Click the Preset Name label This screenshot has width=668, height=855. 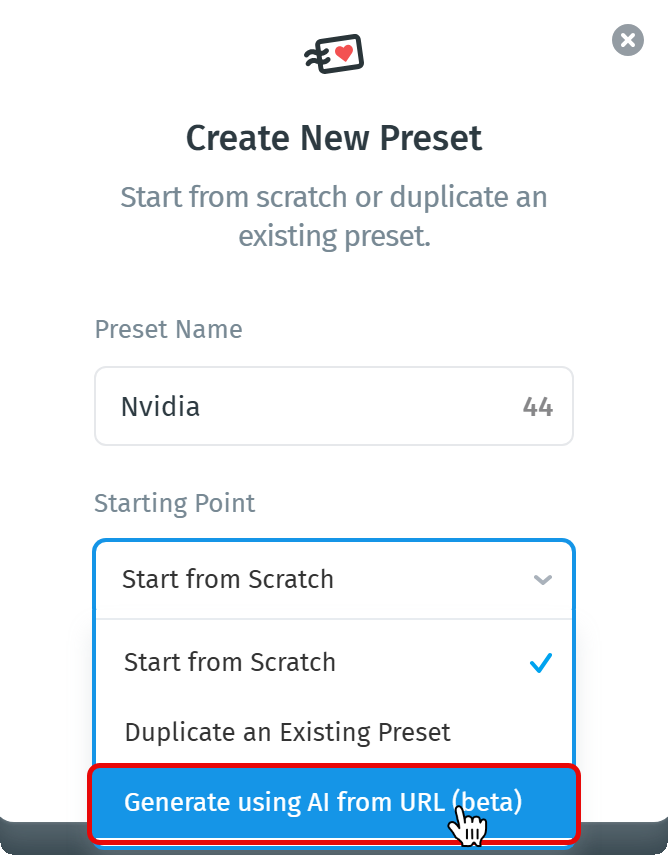(x=168, y=329)
